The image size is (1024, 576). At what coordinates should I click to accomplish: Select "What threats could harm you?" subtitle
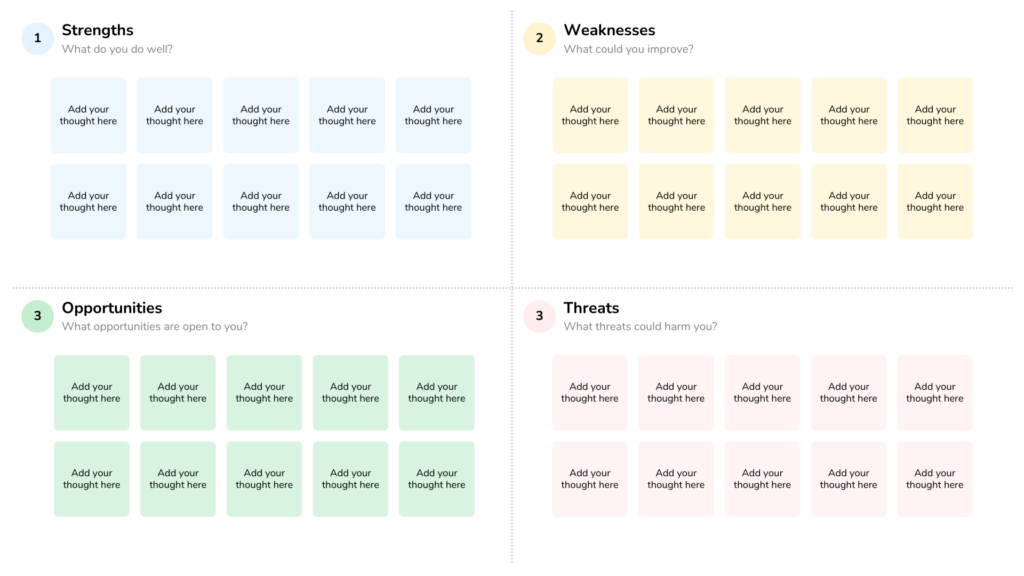pos(640,327)
